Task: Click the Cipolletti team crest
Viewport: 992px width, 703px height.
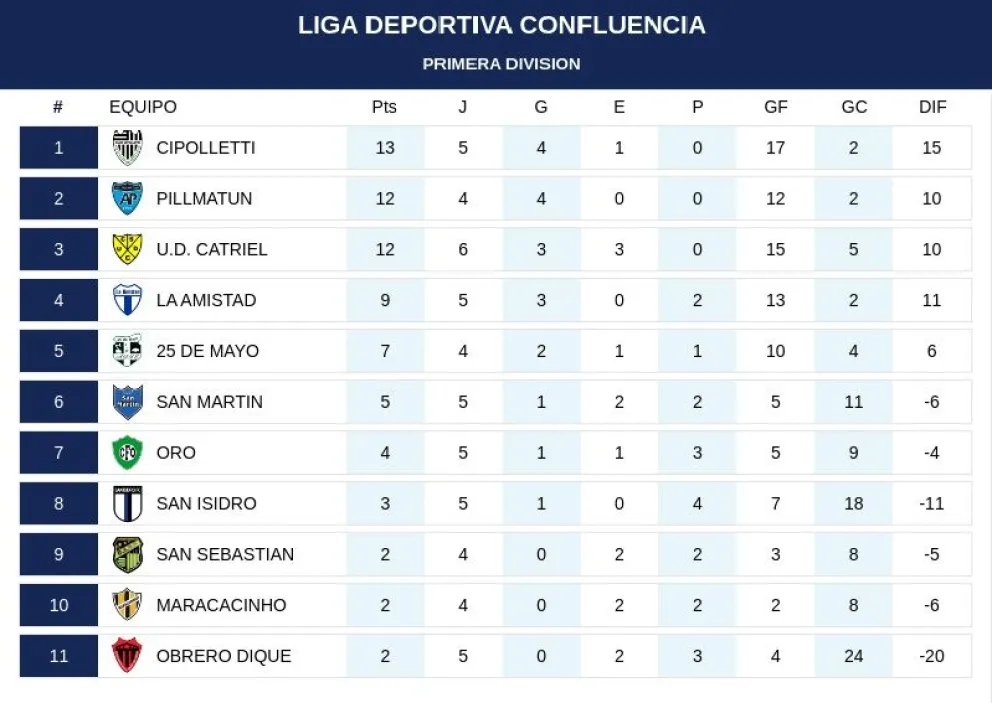Action: click(x=127, y=148)
